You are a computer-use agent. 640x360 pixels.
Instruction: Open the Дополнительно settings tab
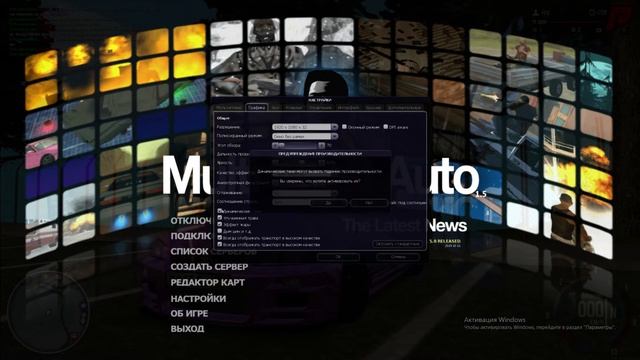[x=404, y=108]
